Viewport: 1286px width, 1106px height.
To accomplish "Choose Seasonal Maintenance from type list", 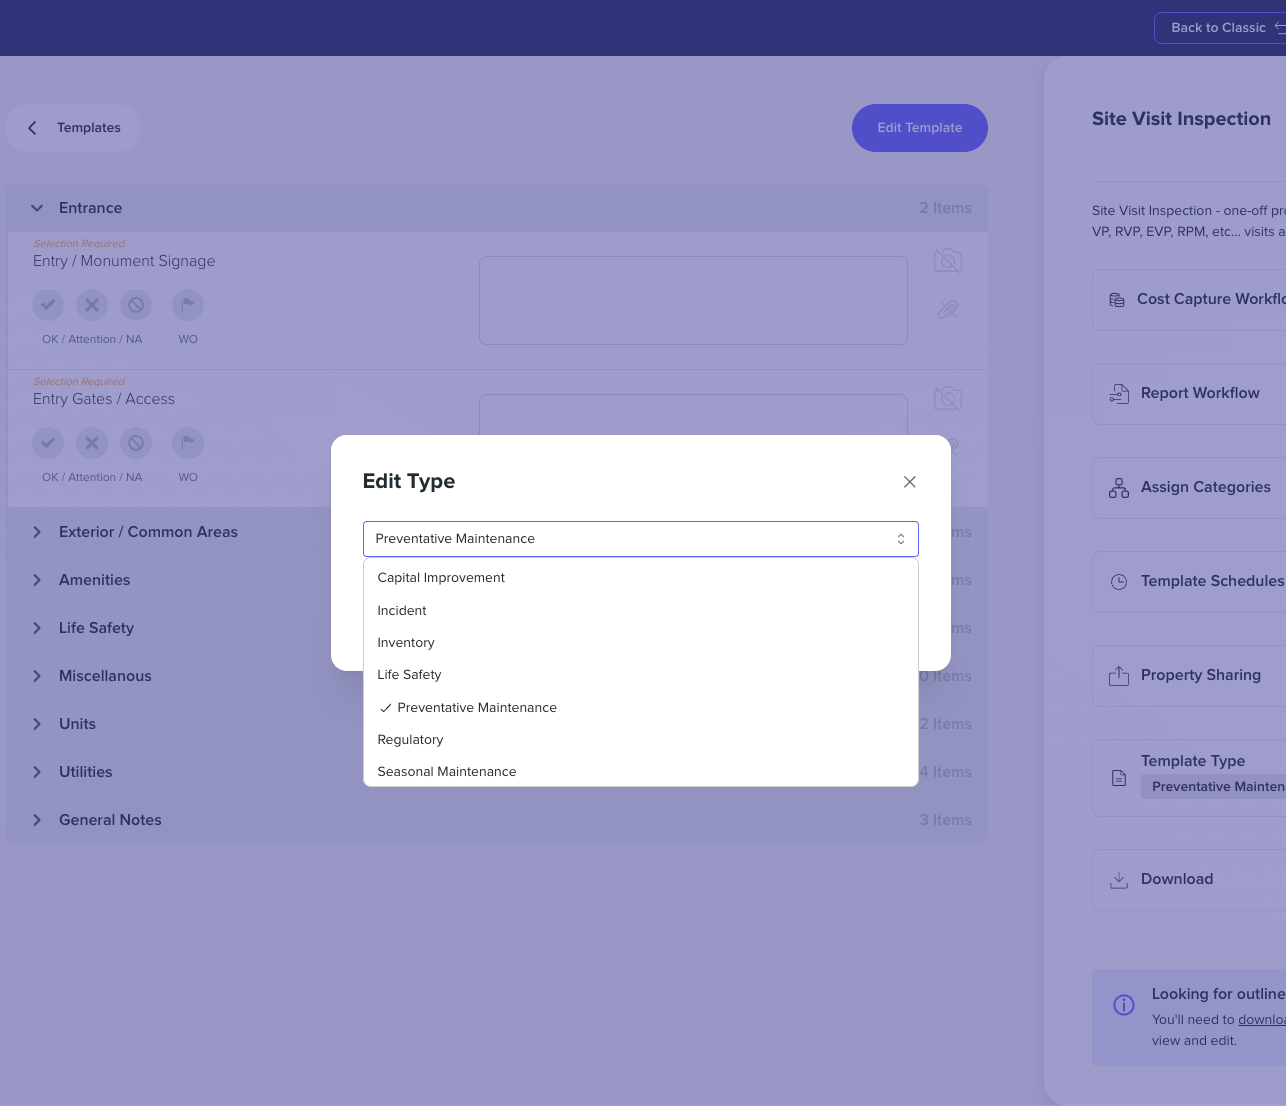I will pyautogui.click(x=640, y=772).
